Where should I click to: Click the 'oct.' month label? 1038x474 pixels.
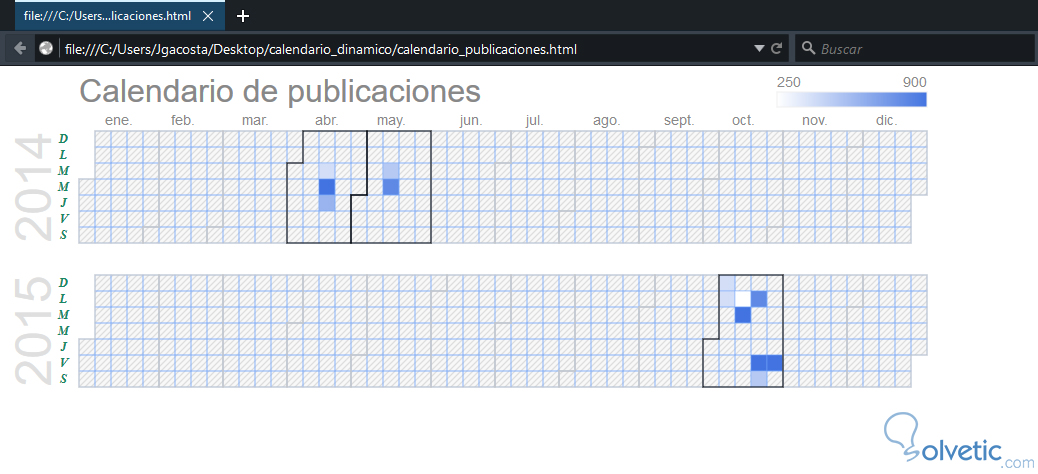(x=743, y=120)
